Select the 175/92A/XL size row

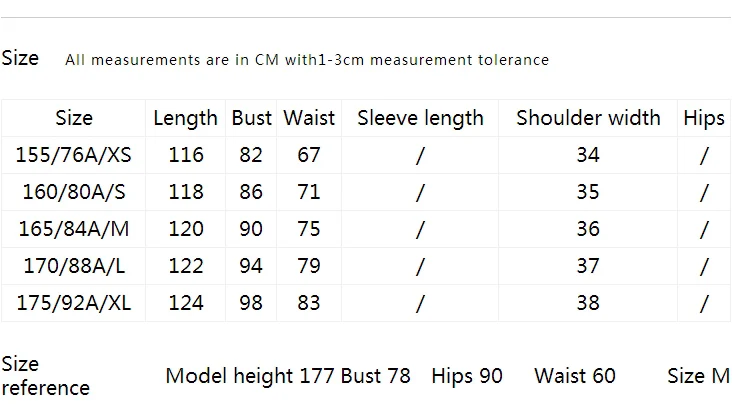(x=366, y=303)
